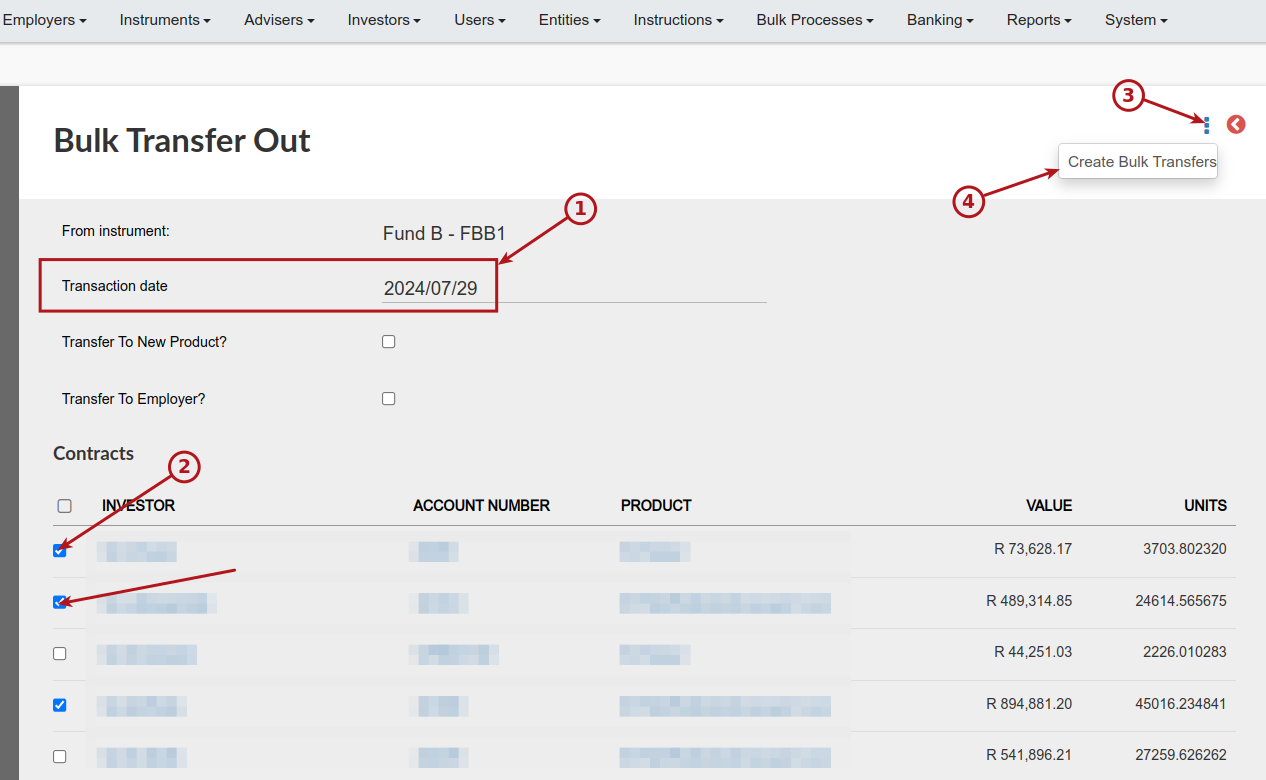Check the contract with value R 541,896.21
The width and height of the screenshot is (1266, 780).
point(60,757)
